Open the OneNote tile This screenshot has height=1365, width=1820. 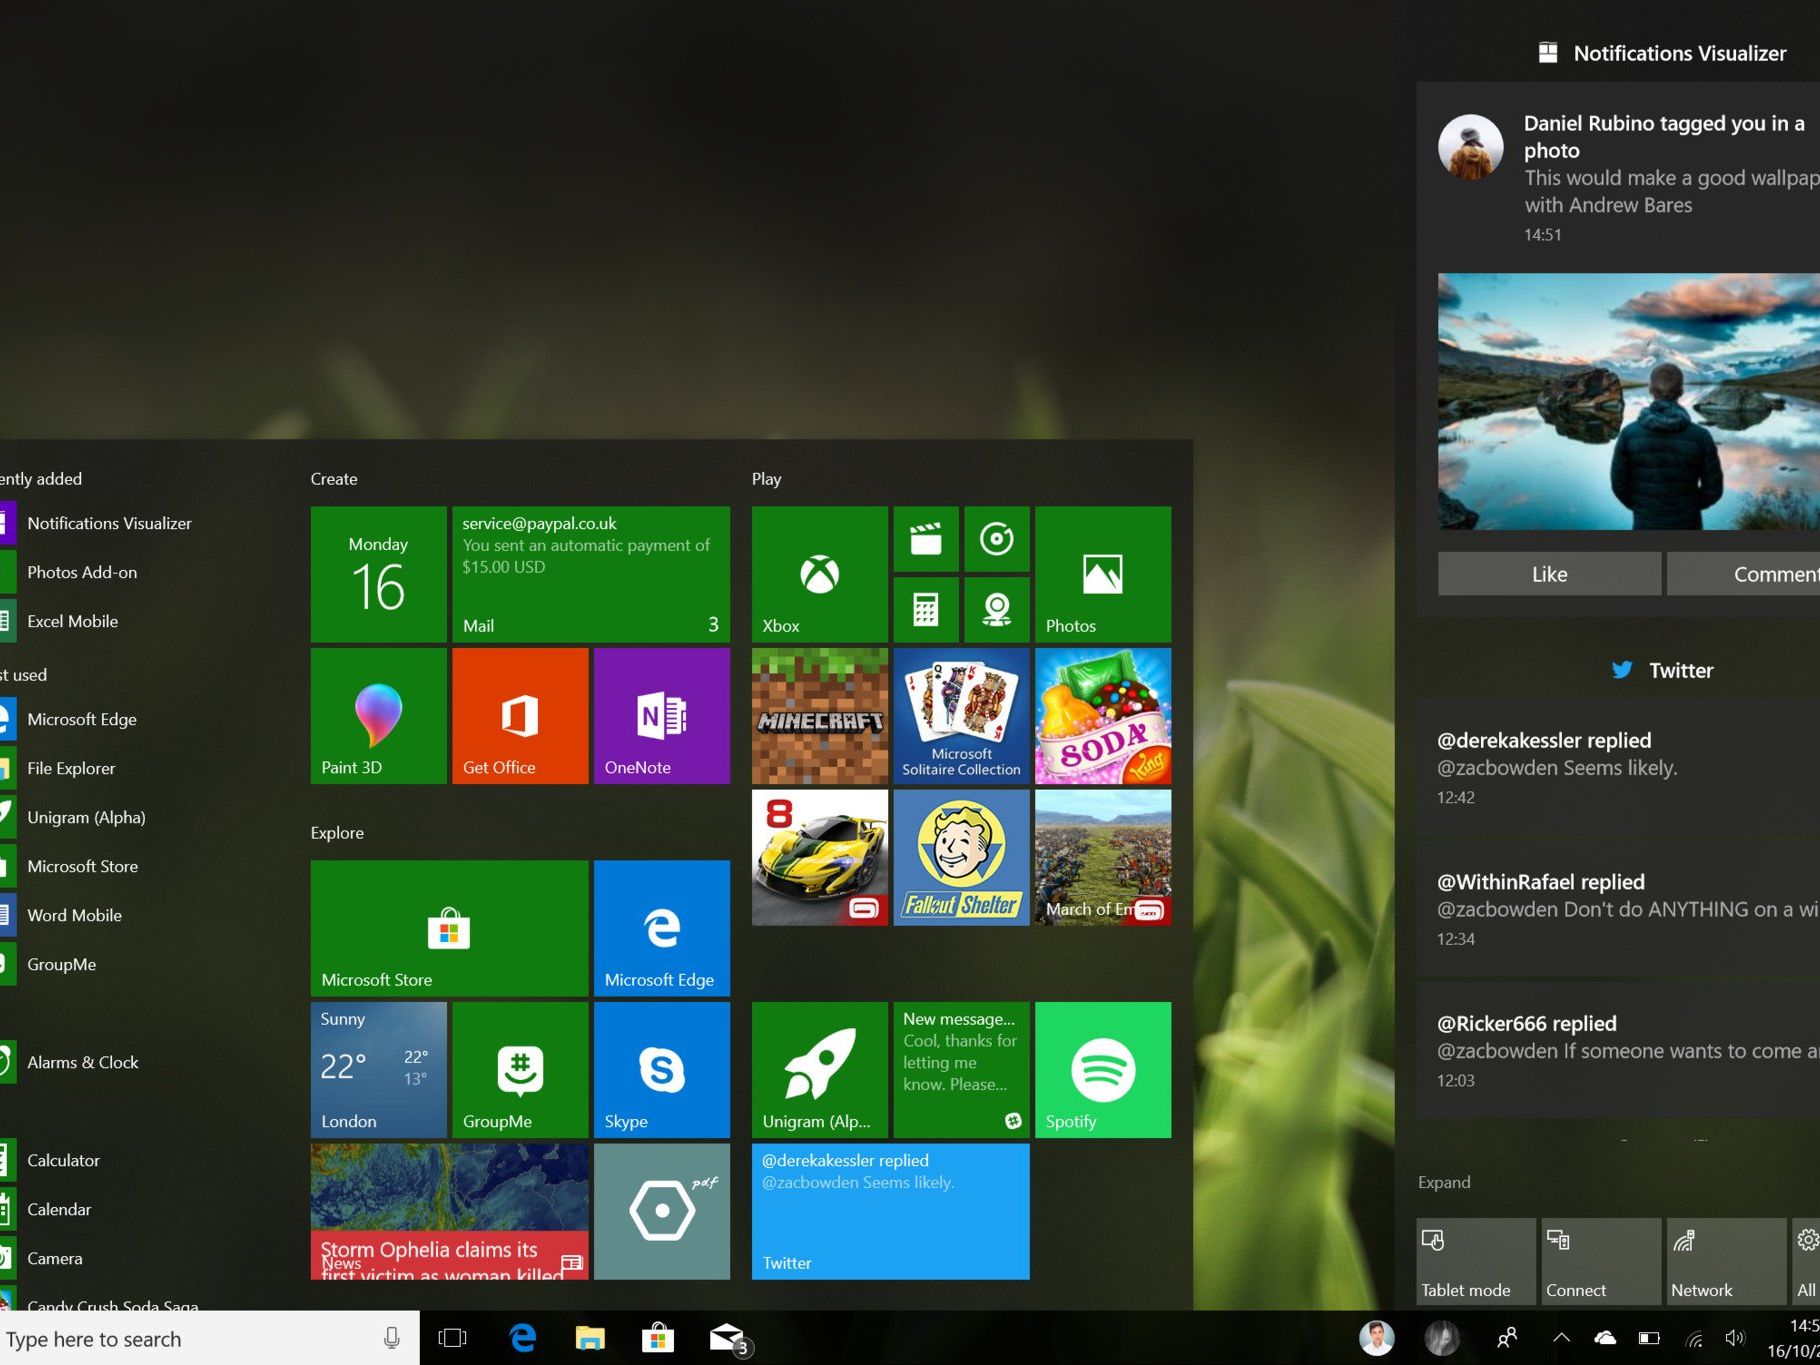tap(662, 716)
